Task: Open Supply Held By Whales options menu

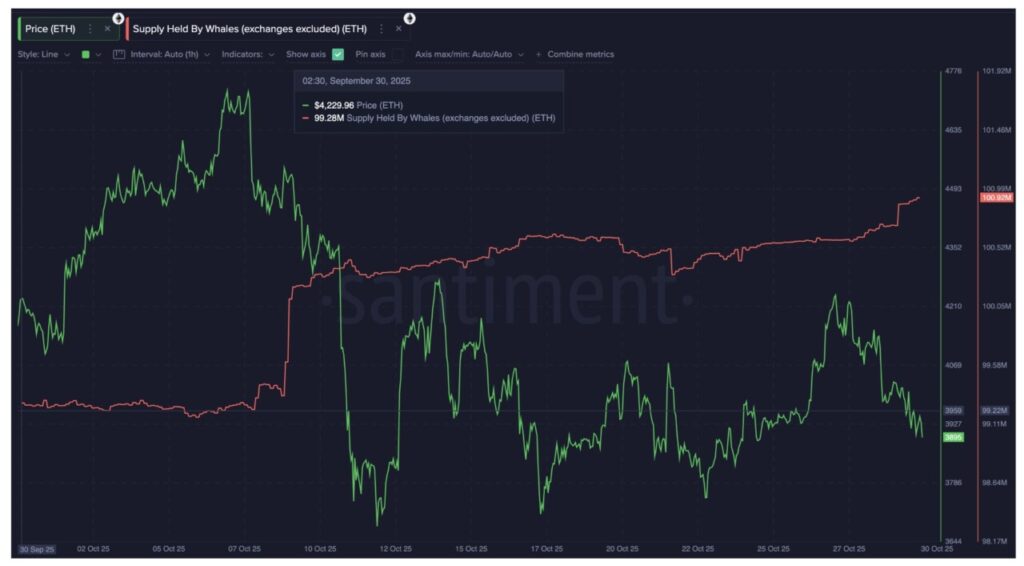Action: (x=381, y=29)
